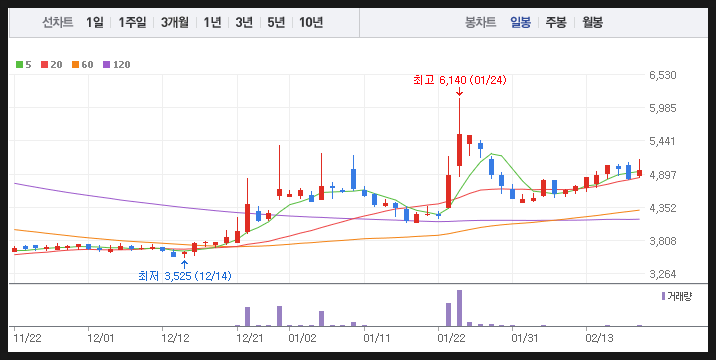Open the 3년 line chart view
This screenshot has width=716, height=360.
pos(244,22)
